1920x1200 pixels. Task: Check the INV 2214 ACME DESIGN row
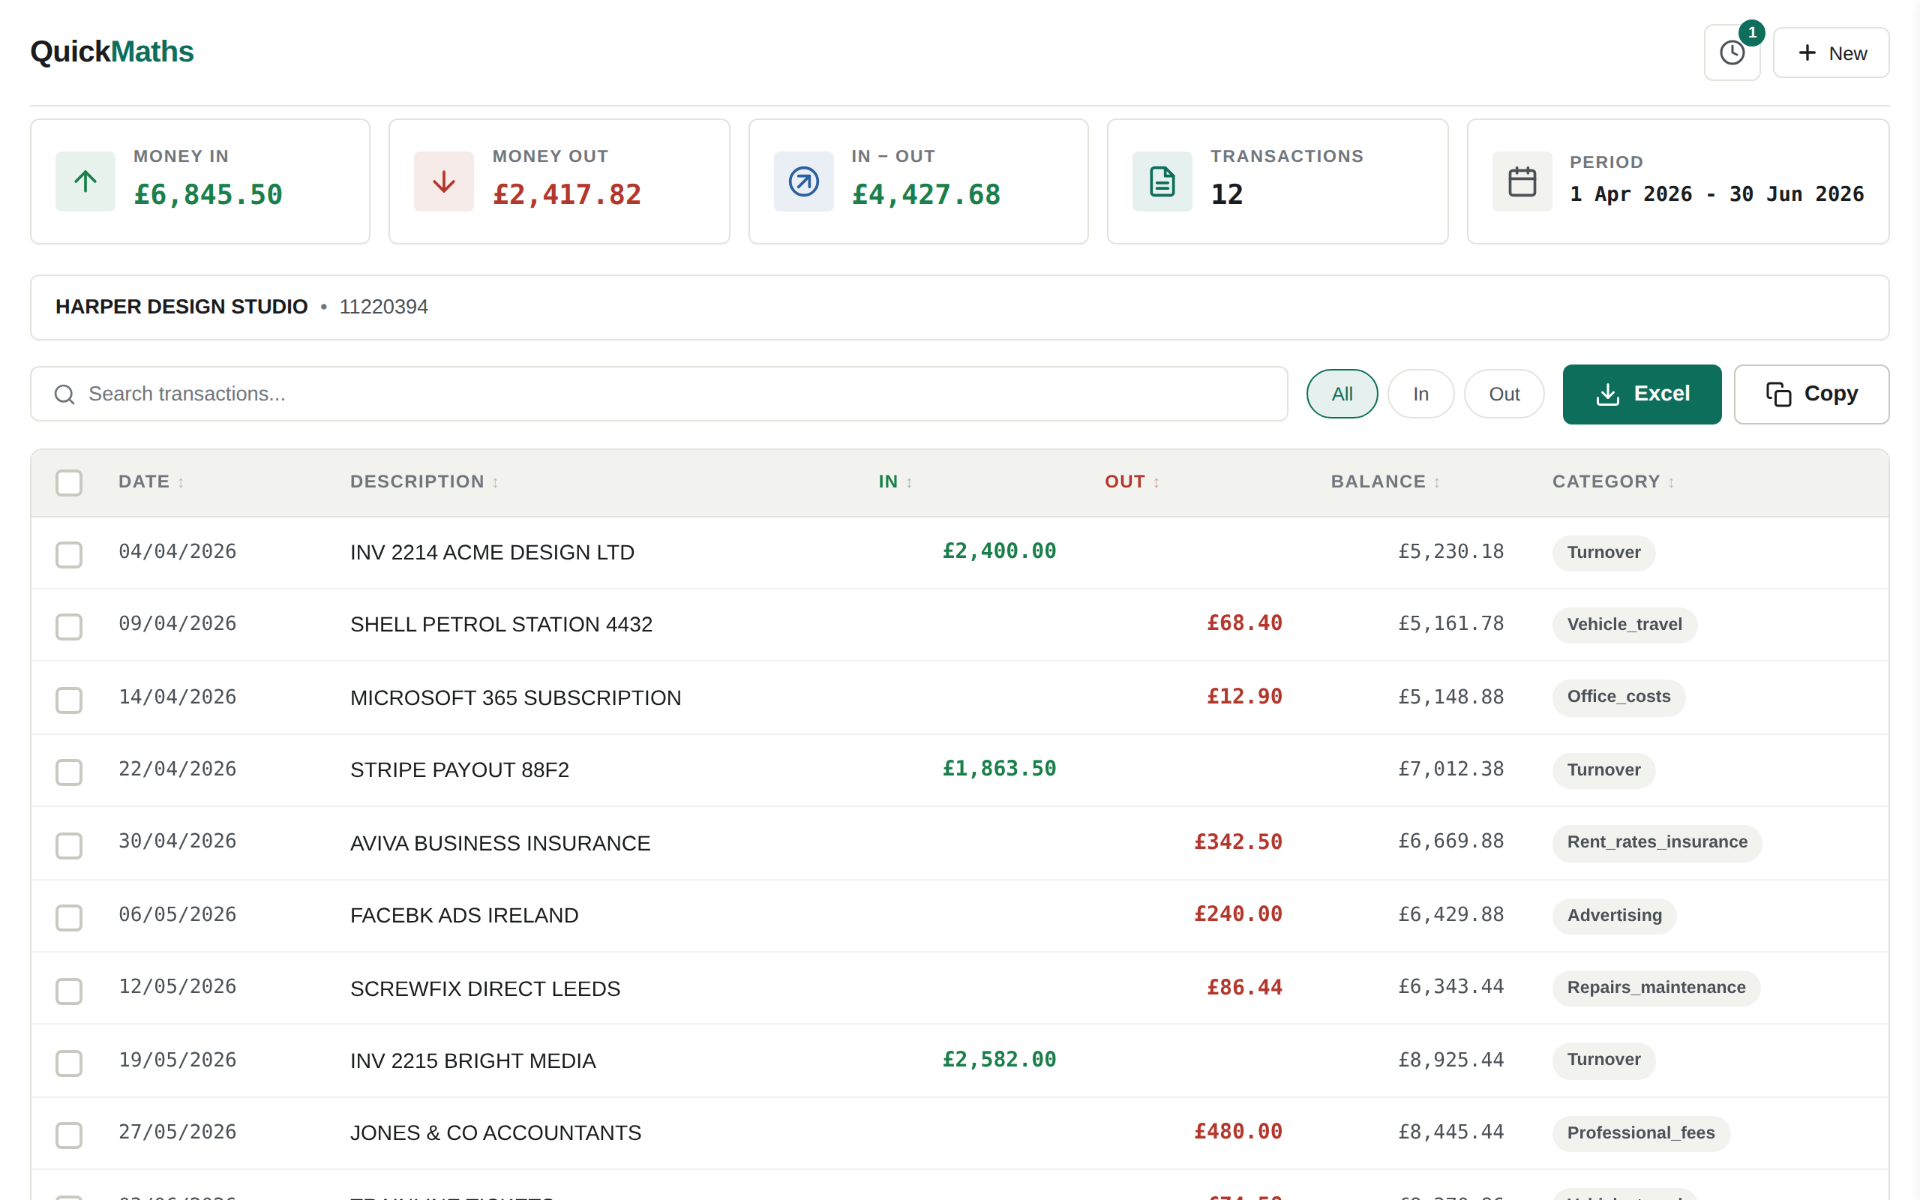[69, 554]
